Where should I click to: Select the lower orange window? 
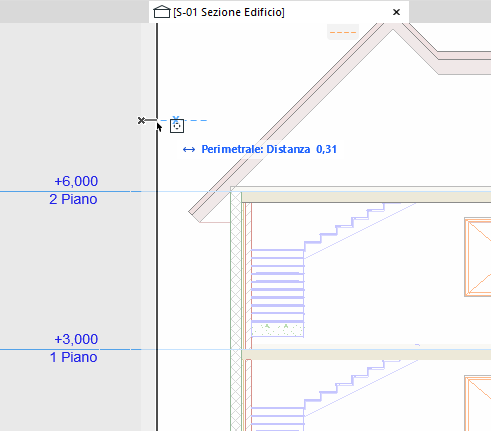[478, 403]
